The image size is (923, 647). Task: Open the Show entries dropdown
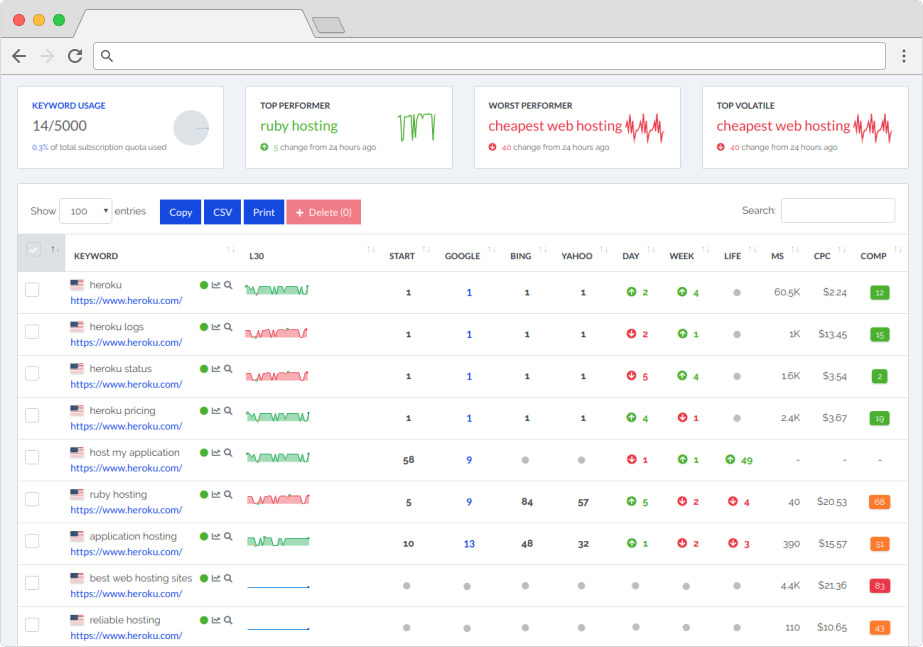point(86,211)
